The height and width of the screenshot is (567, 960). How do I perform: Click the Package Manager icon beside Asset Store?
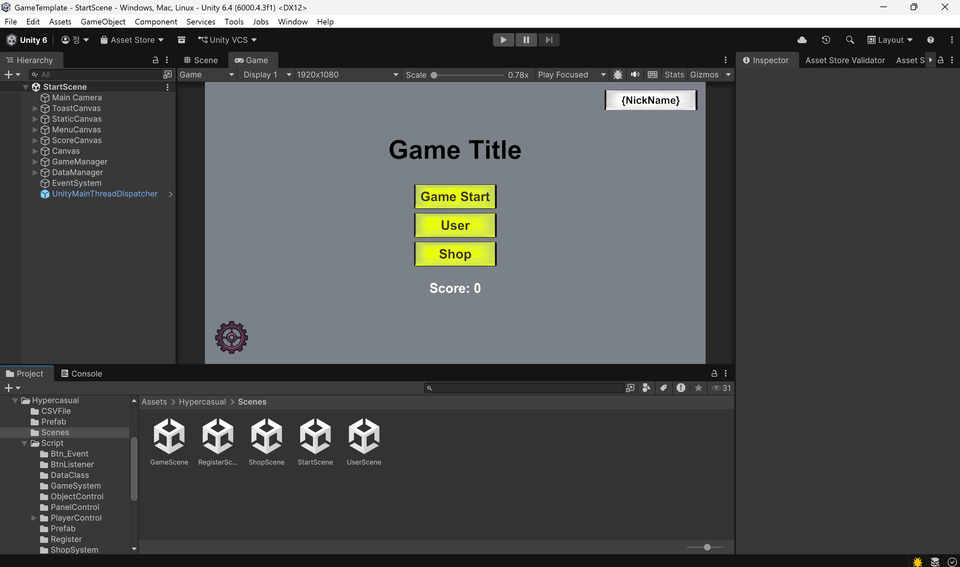pyautogui.click(x=181, y=40)
